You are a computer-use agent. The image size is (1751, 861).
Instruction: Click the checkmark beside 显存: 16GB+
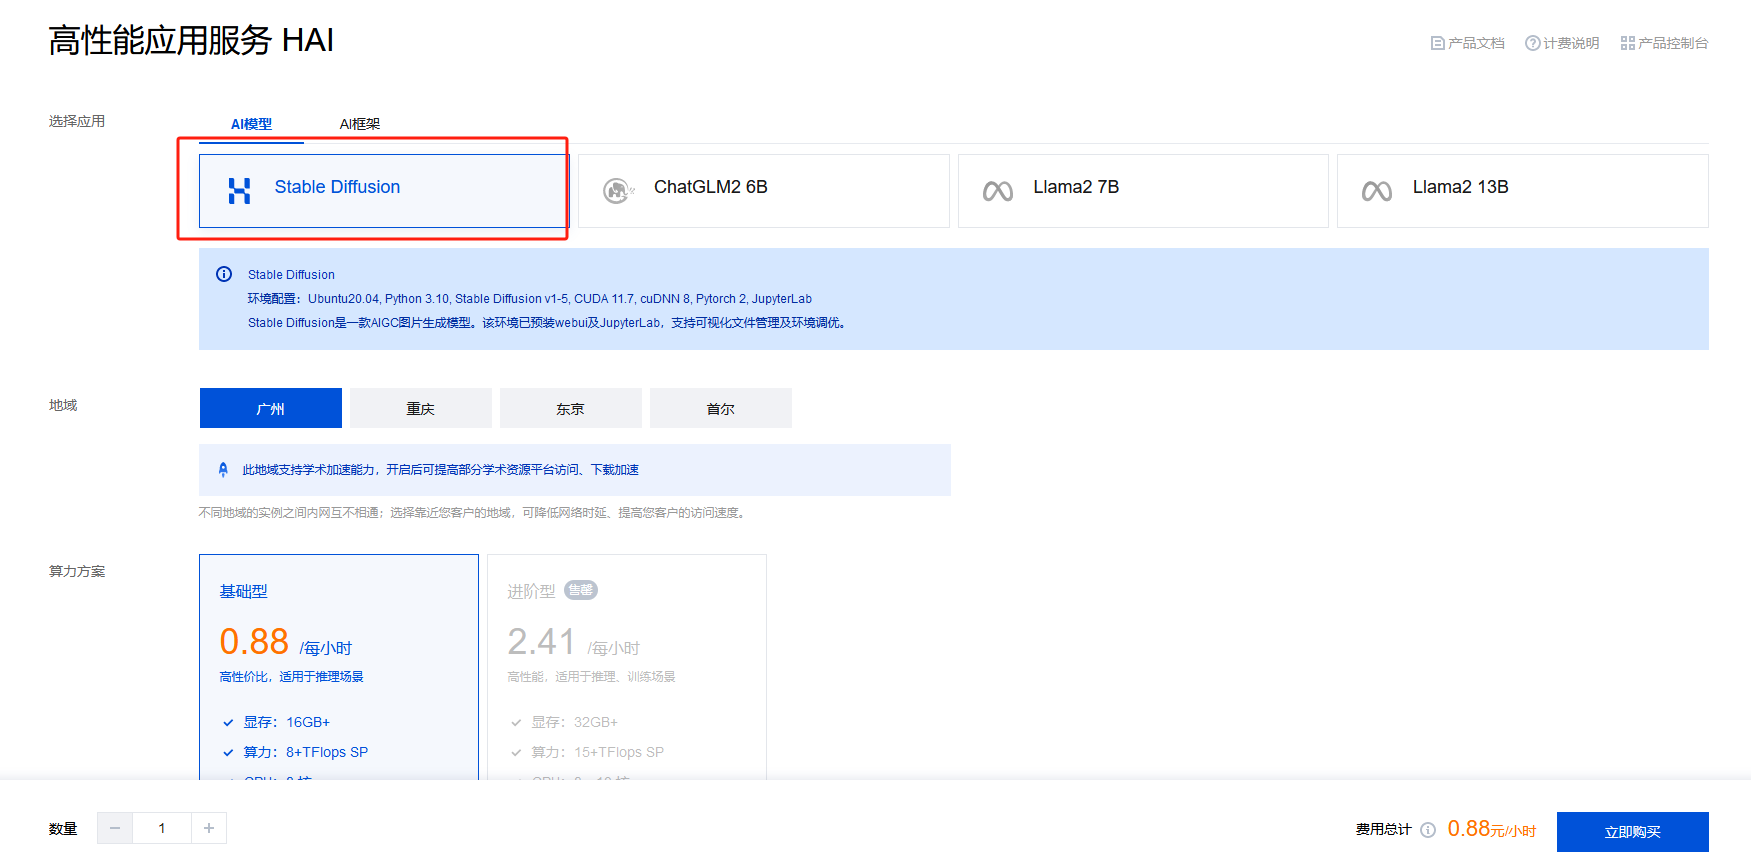click(228, 722)
